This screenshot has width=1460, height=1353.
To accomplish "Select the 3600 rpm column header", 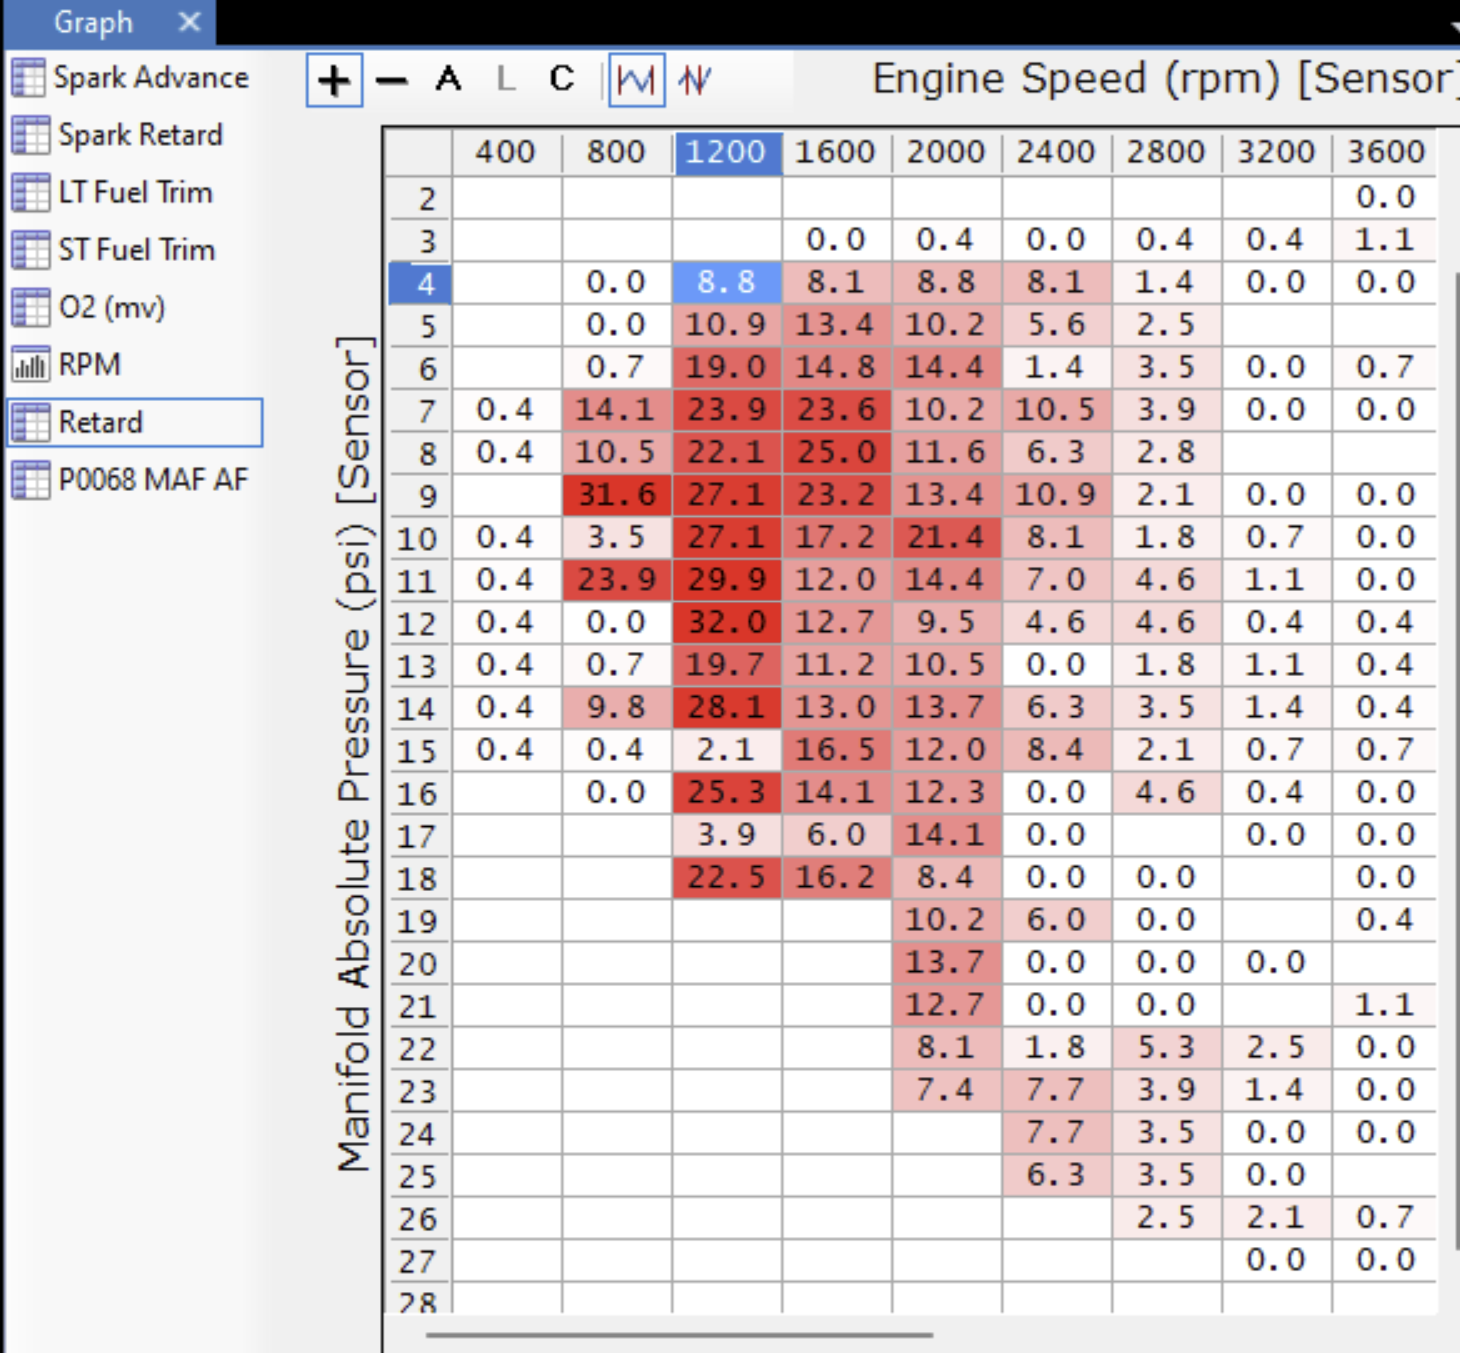I will click(x=1385, y=153).
